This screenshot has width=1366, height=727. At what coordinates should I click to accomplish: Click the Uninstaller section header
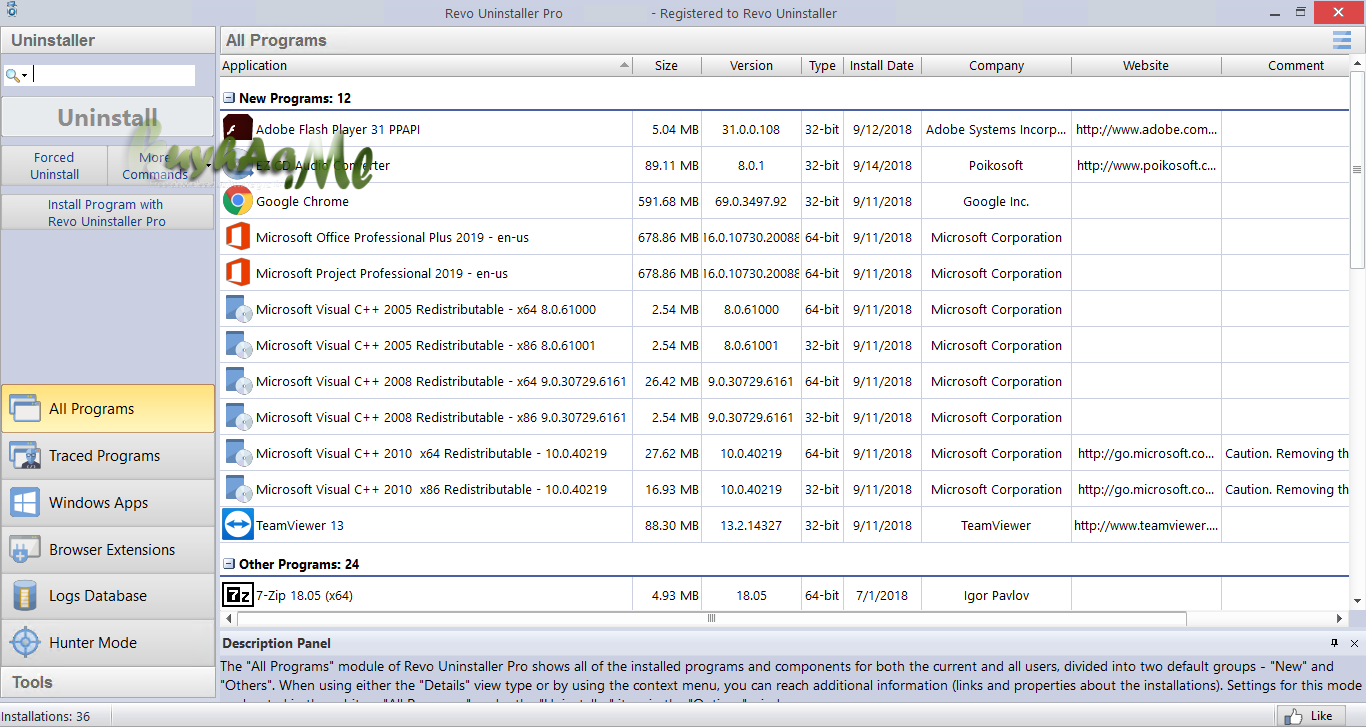(108, 40)
